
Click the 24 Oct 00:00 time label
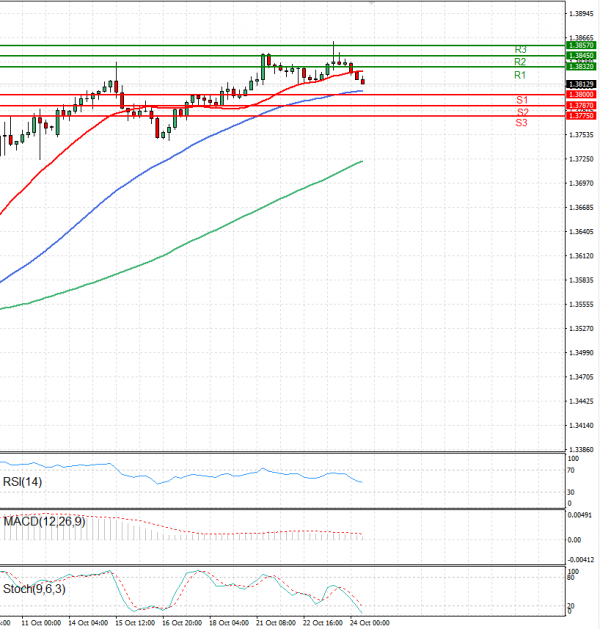coord(370,623)
